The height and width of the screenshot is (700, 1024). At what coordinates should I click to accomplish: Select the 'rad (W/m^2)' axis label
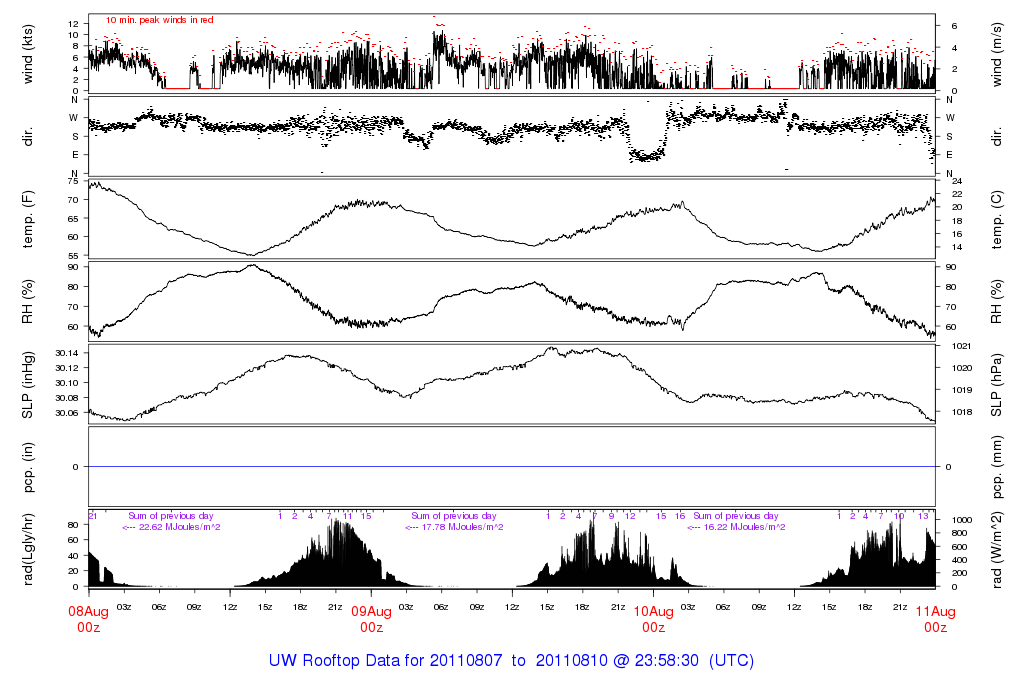pyautogui.click(x=997, y=549)
